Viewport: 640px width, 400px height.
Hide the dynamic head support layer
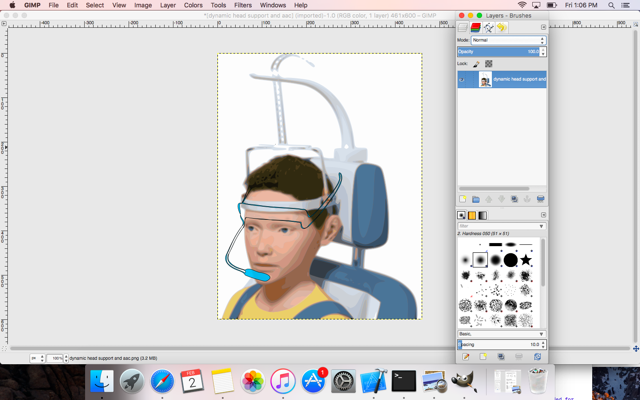pyautogui.click(x=462, y=79)
